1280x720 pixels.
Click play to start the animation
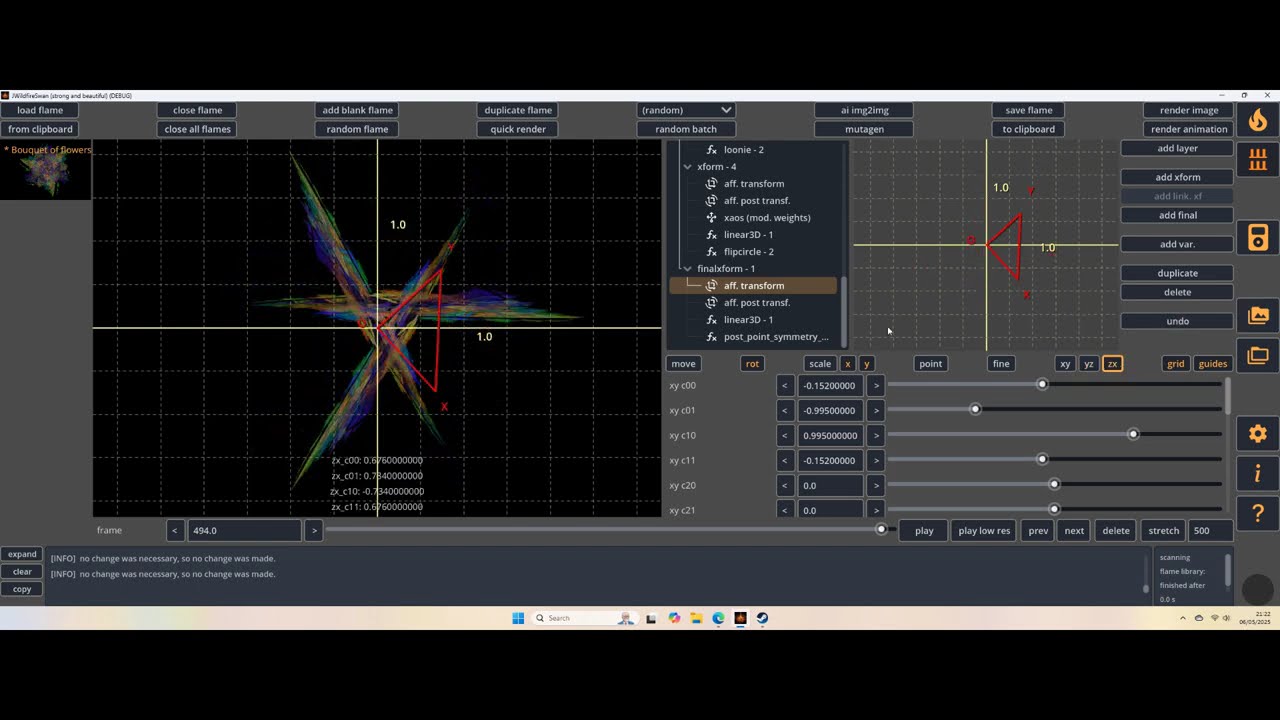924,531
